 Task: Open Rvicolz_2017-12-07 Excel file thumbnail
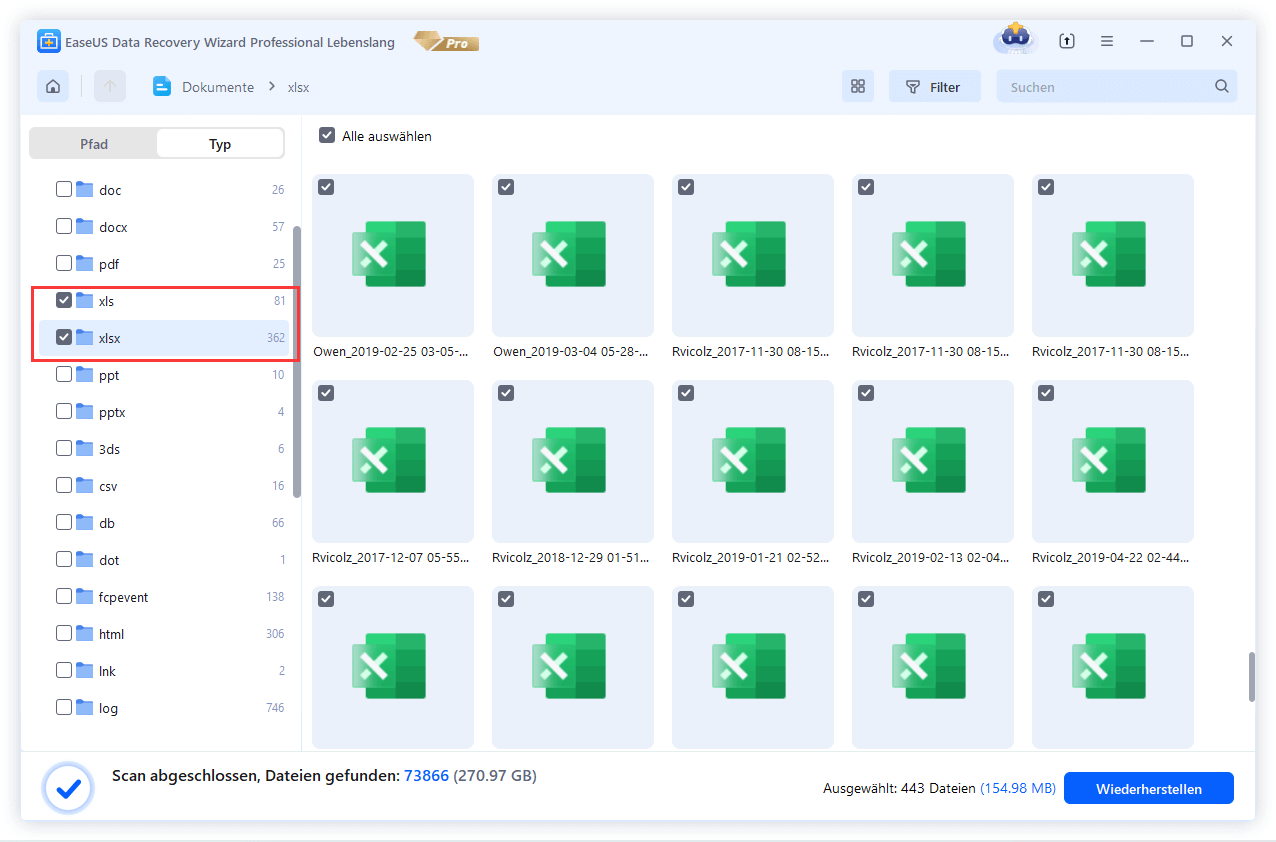tap(393, 461)
